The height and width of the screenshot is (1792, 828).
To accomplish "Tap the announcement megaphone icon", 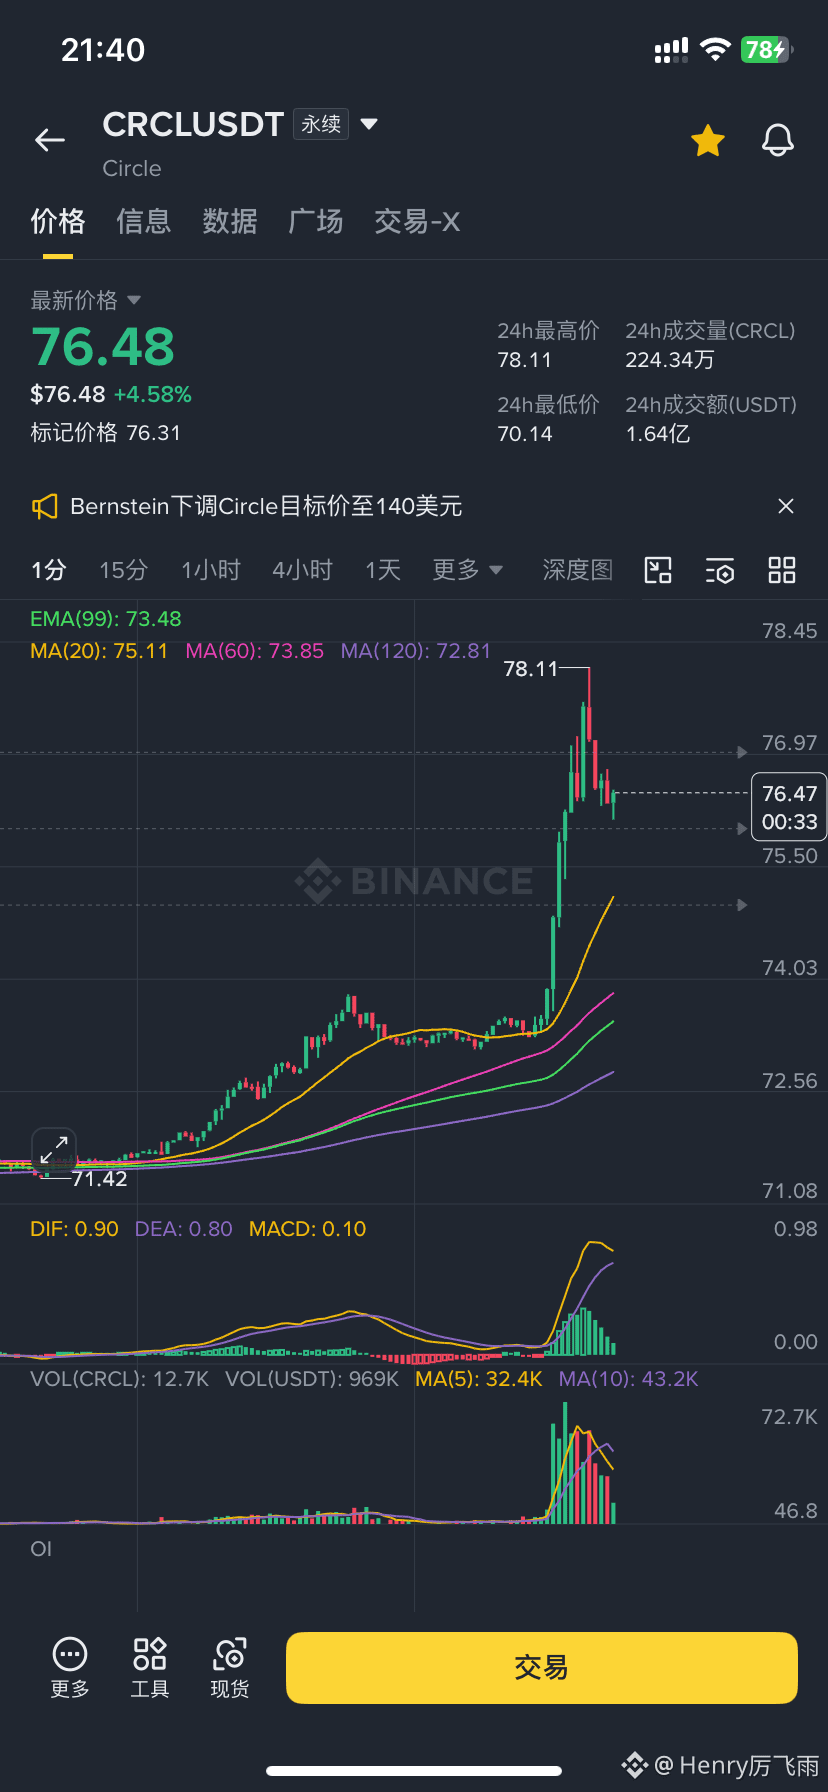I will 45,507.
